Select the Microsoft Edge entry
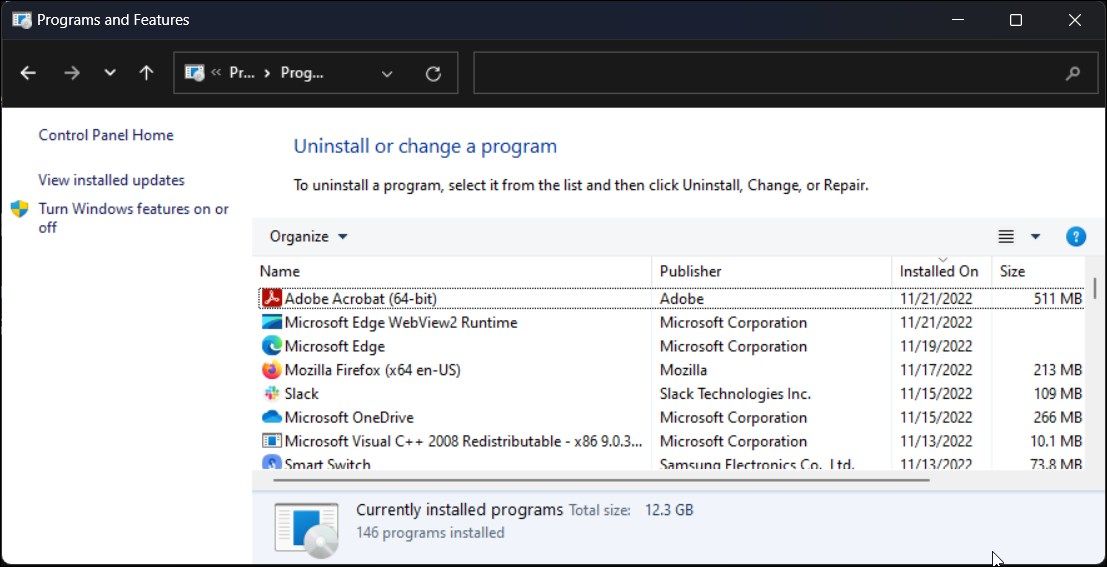 coord(335,346)
